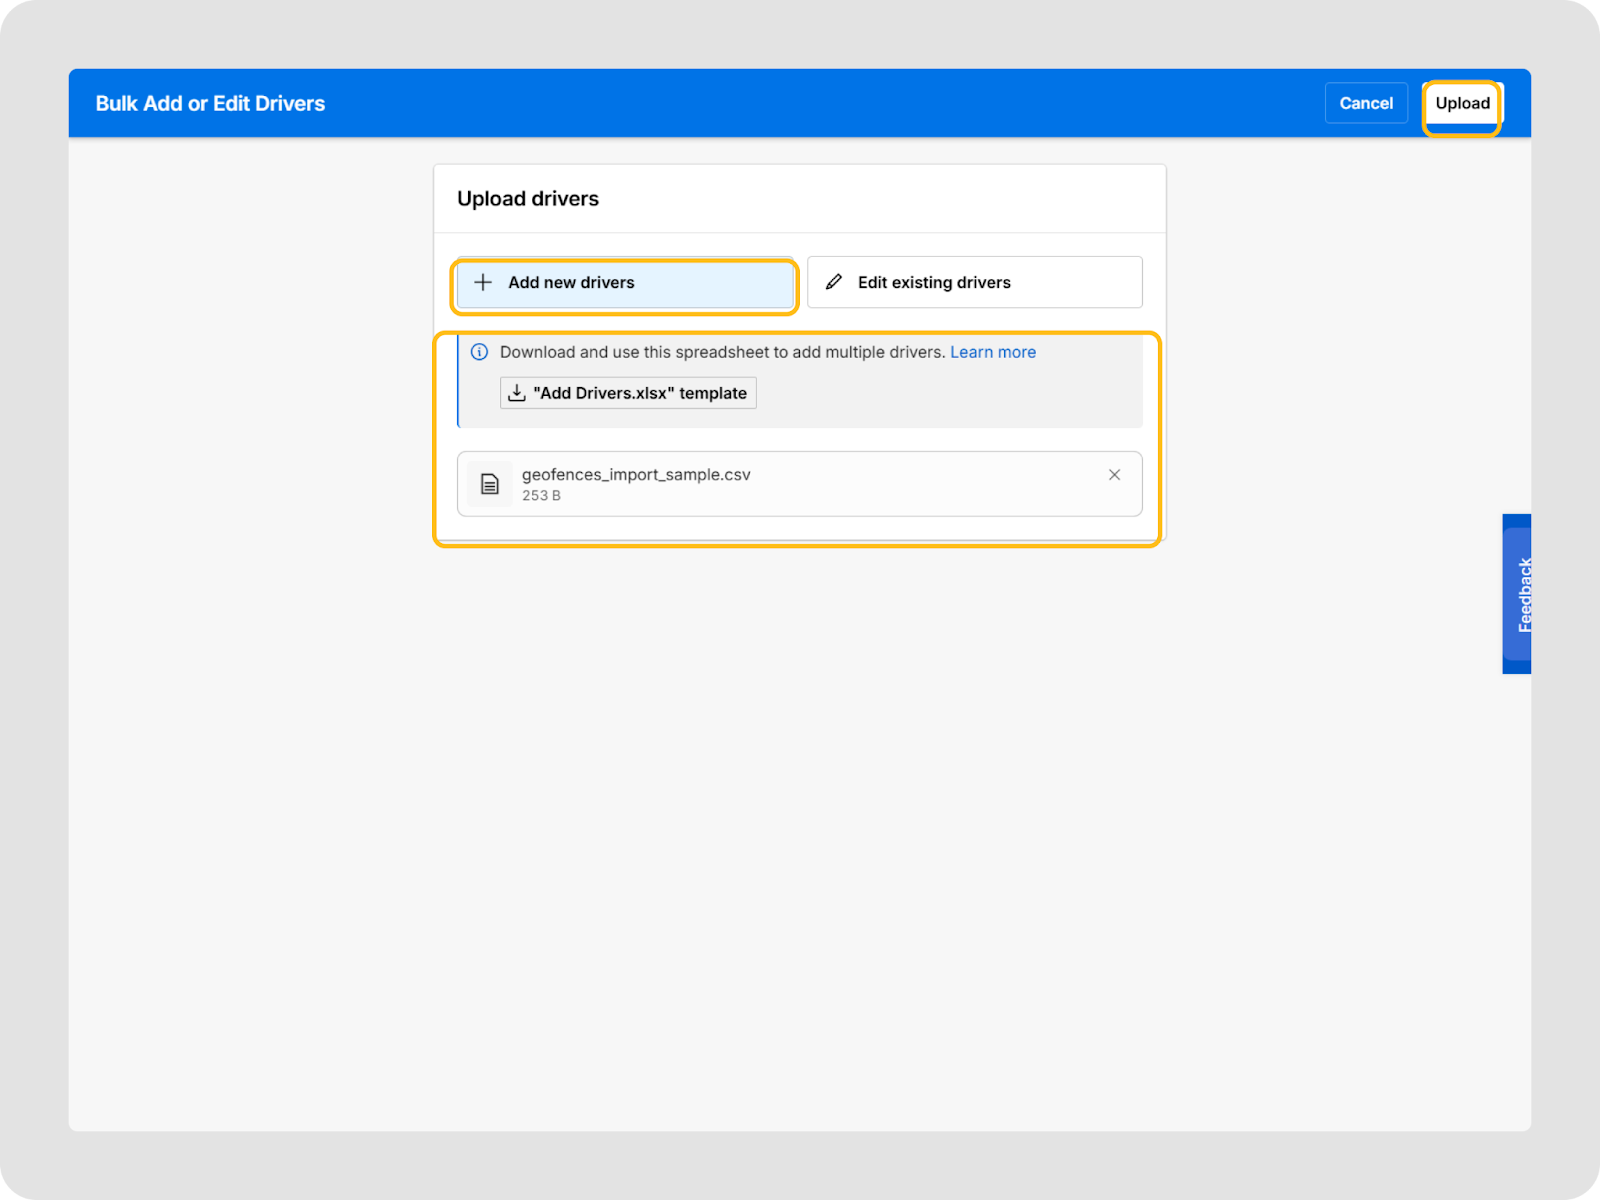Open the Learn more link
Viewport: 1600px width, 1200px height.
click(992, 352)
